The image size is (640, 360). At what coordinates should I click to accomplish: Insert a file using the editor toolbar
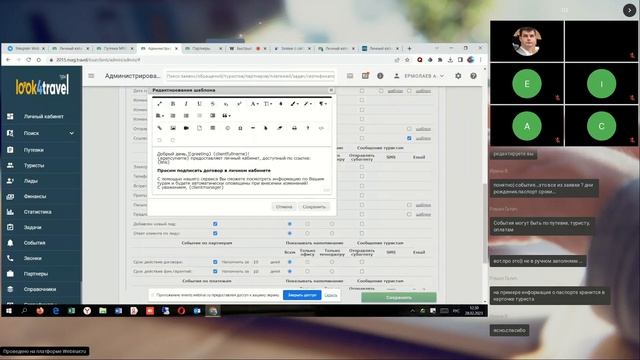[199, 128]
